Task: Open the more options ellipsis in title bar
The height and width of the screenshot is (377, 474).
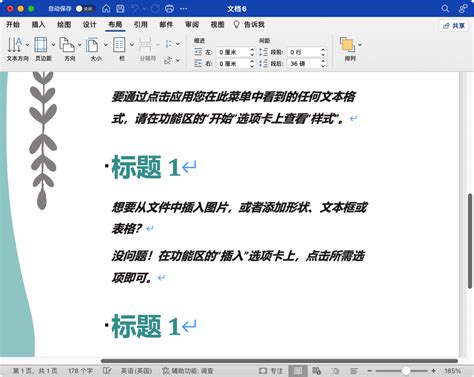Action: click(x=183, y=9)
